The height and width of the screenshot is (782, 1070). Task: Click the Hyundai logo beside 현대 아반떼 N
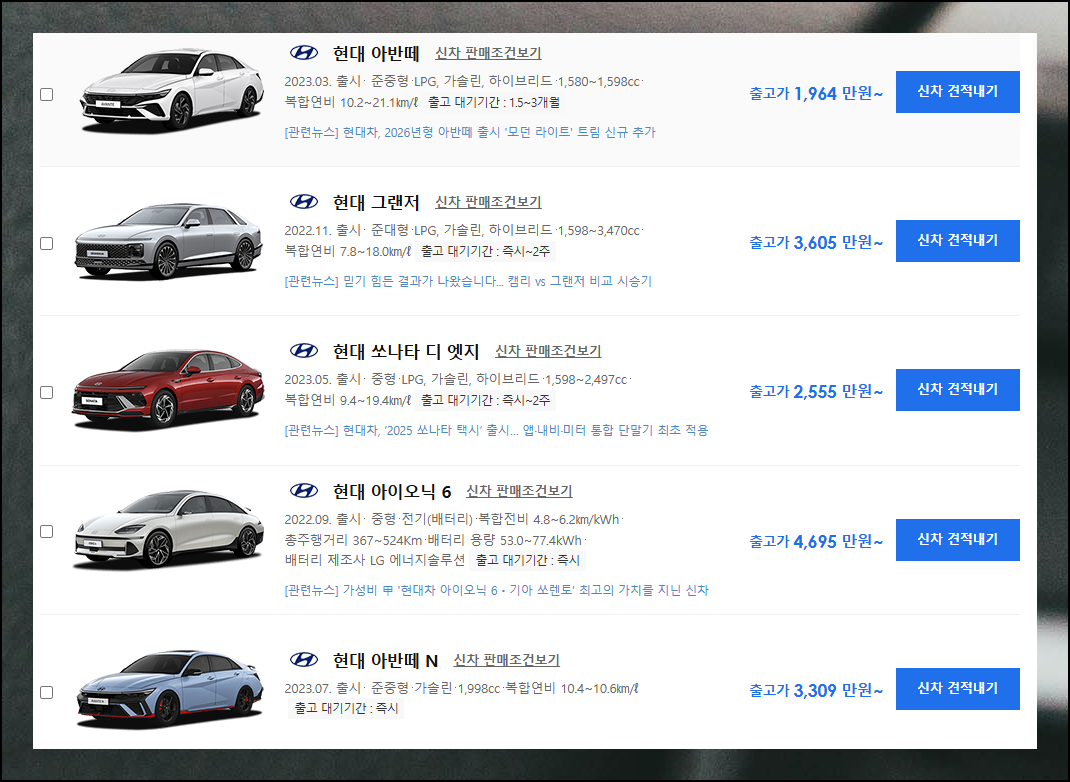pyautogui.click(x=304, y=660)
